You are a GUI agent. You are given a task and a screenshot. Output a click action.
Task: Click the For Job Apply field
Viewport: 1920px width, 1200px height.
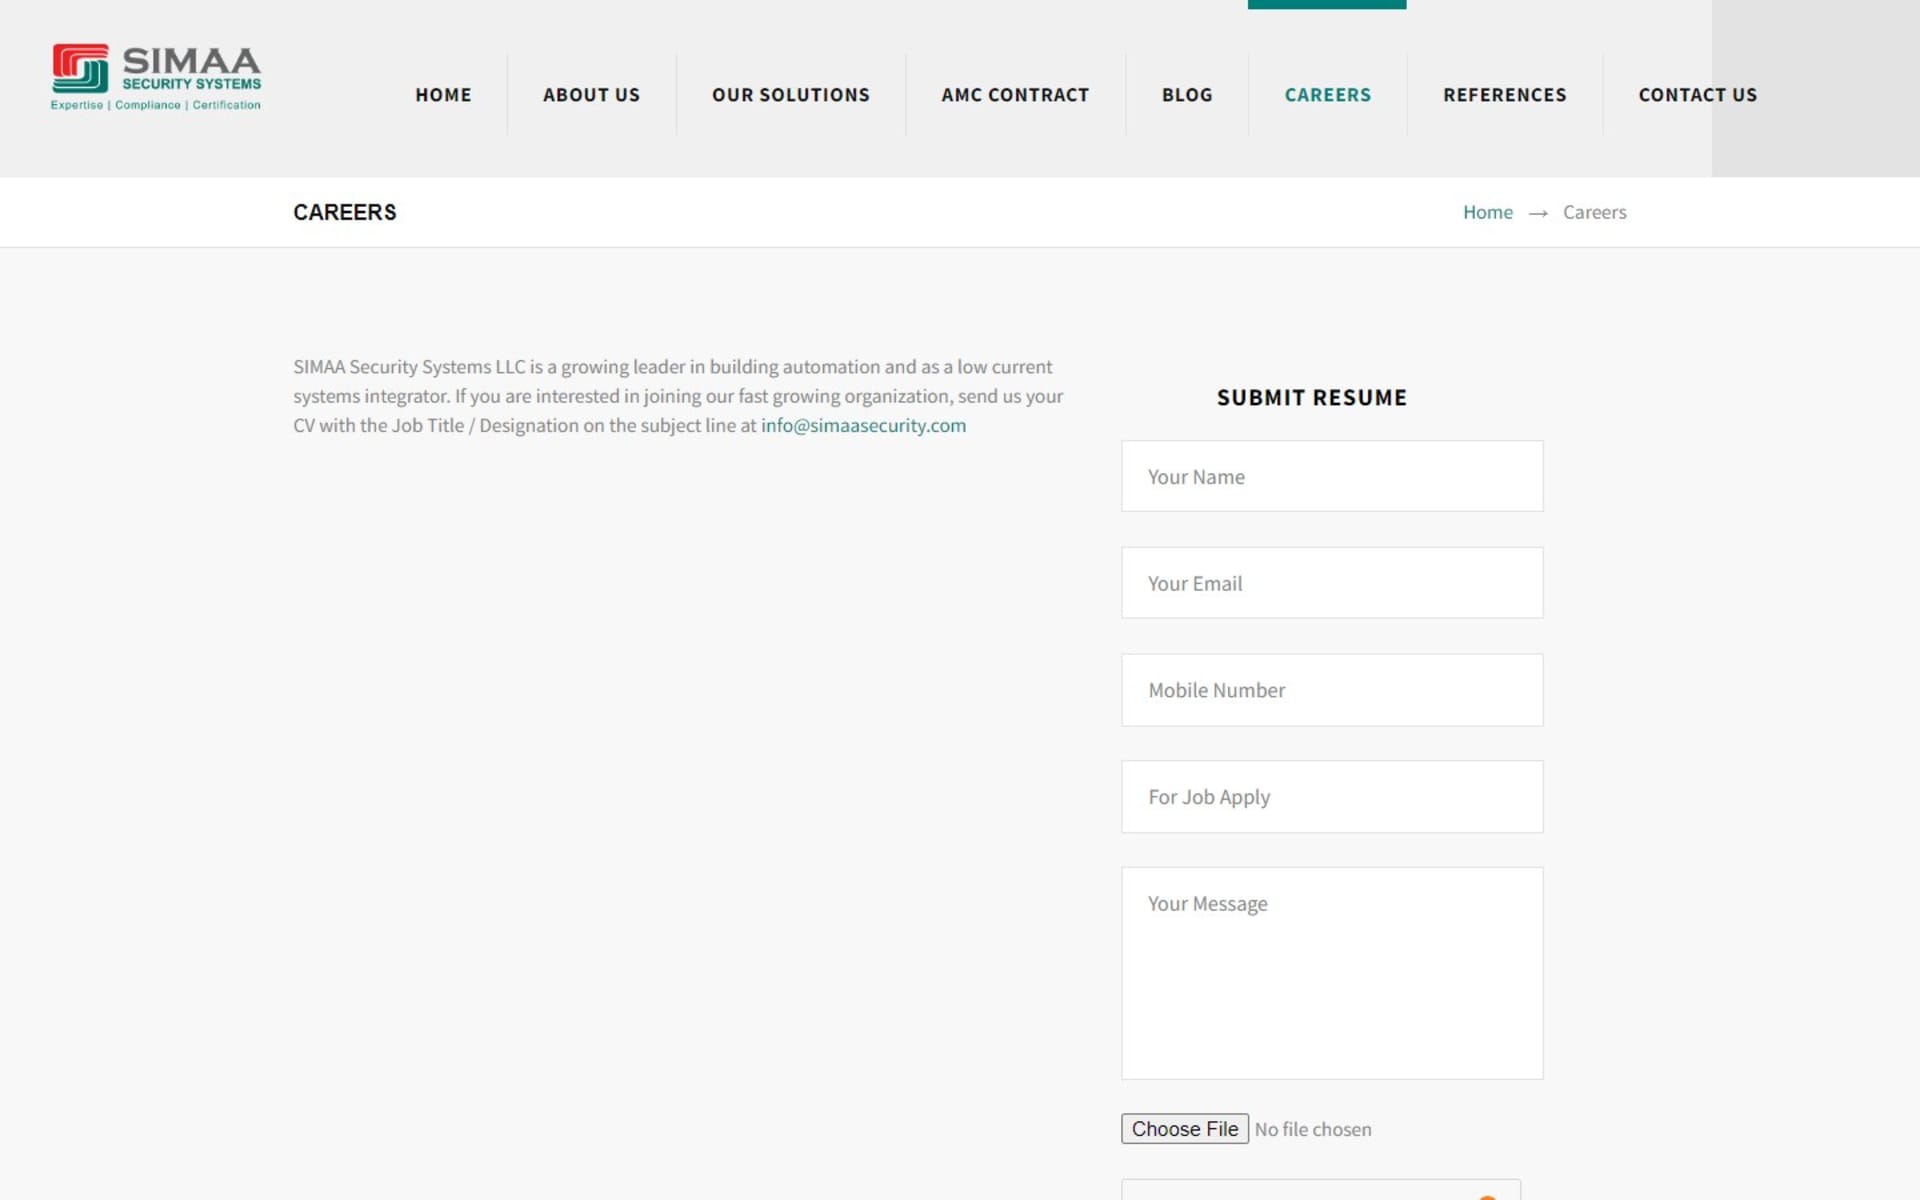(1332, 797)
